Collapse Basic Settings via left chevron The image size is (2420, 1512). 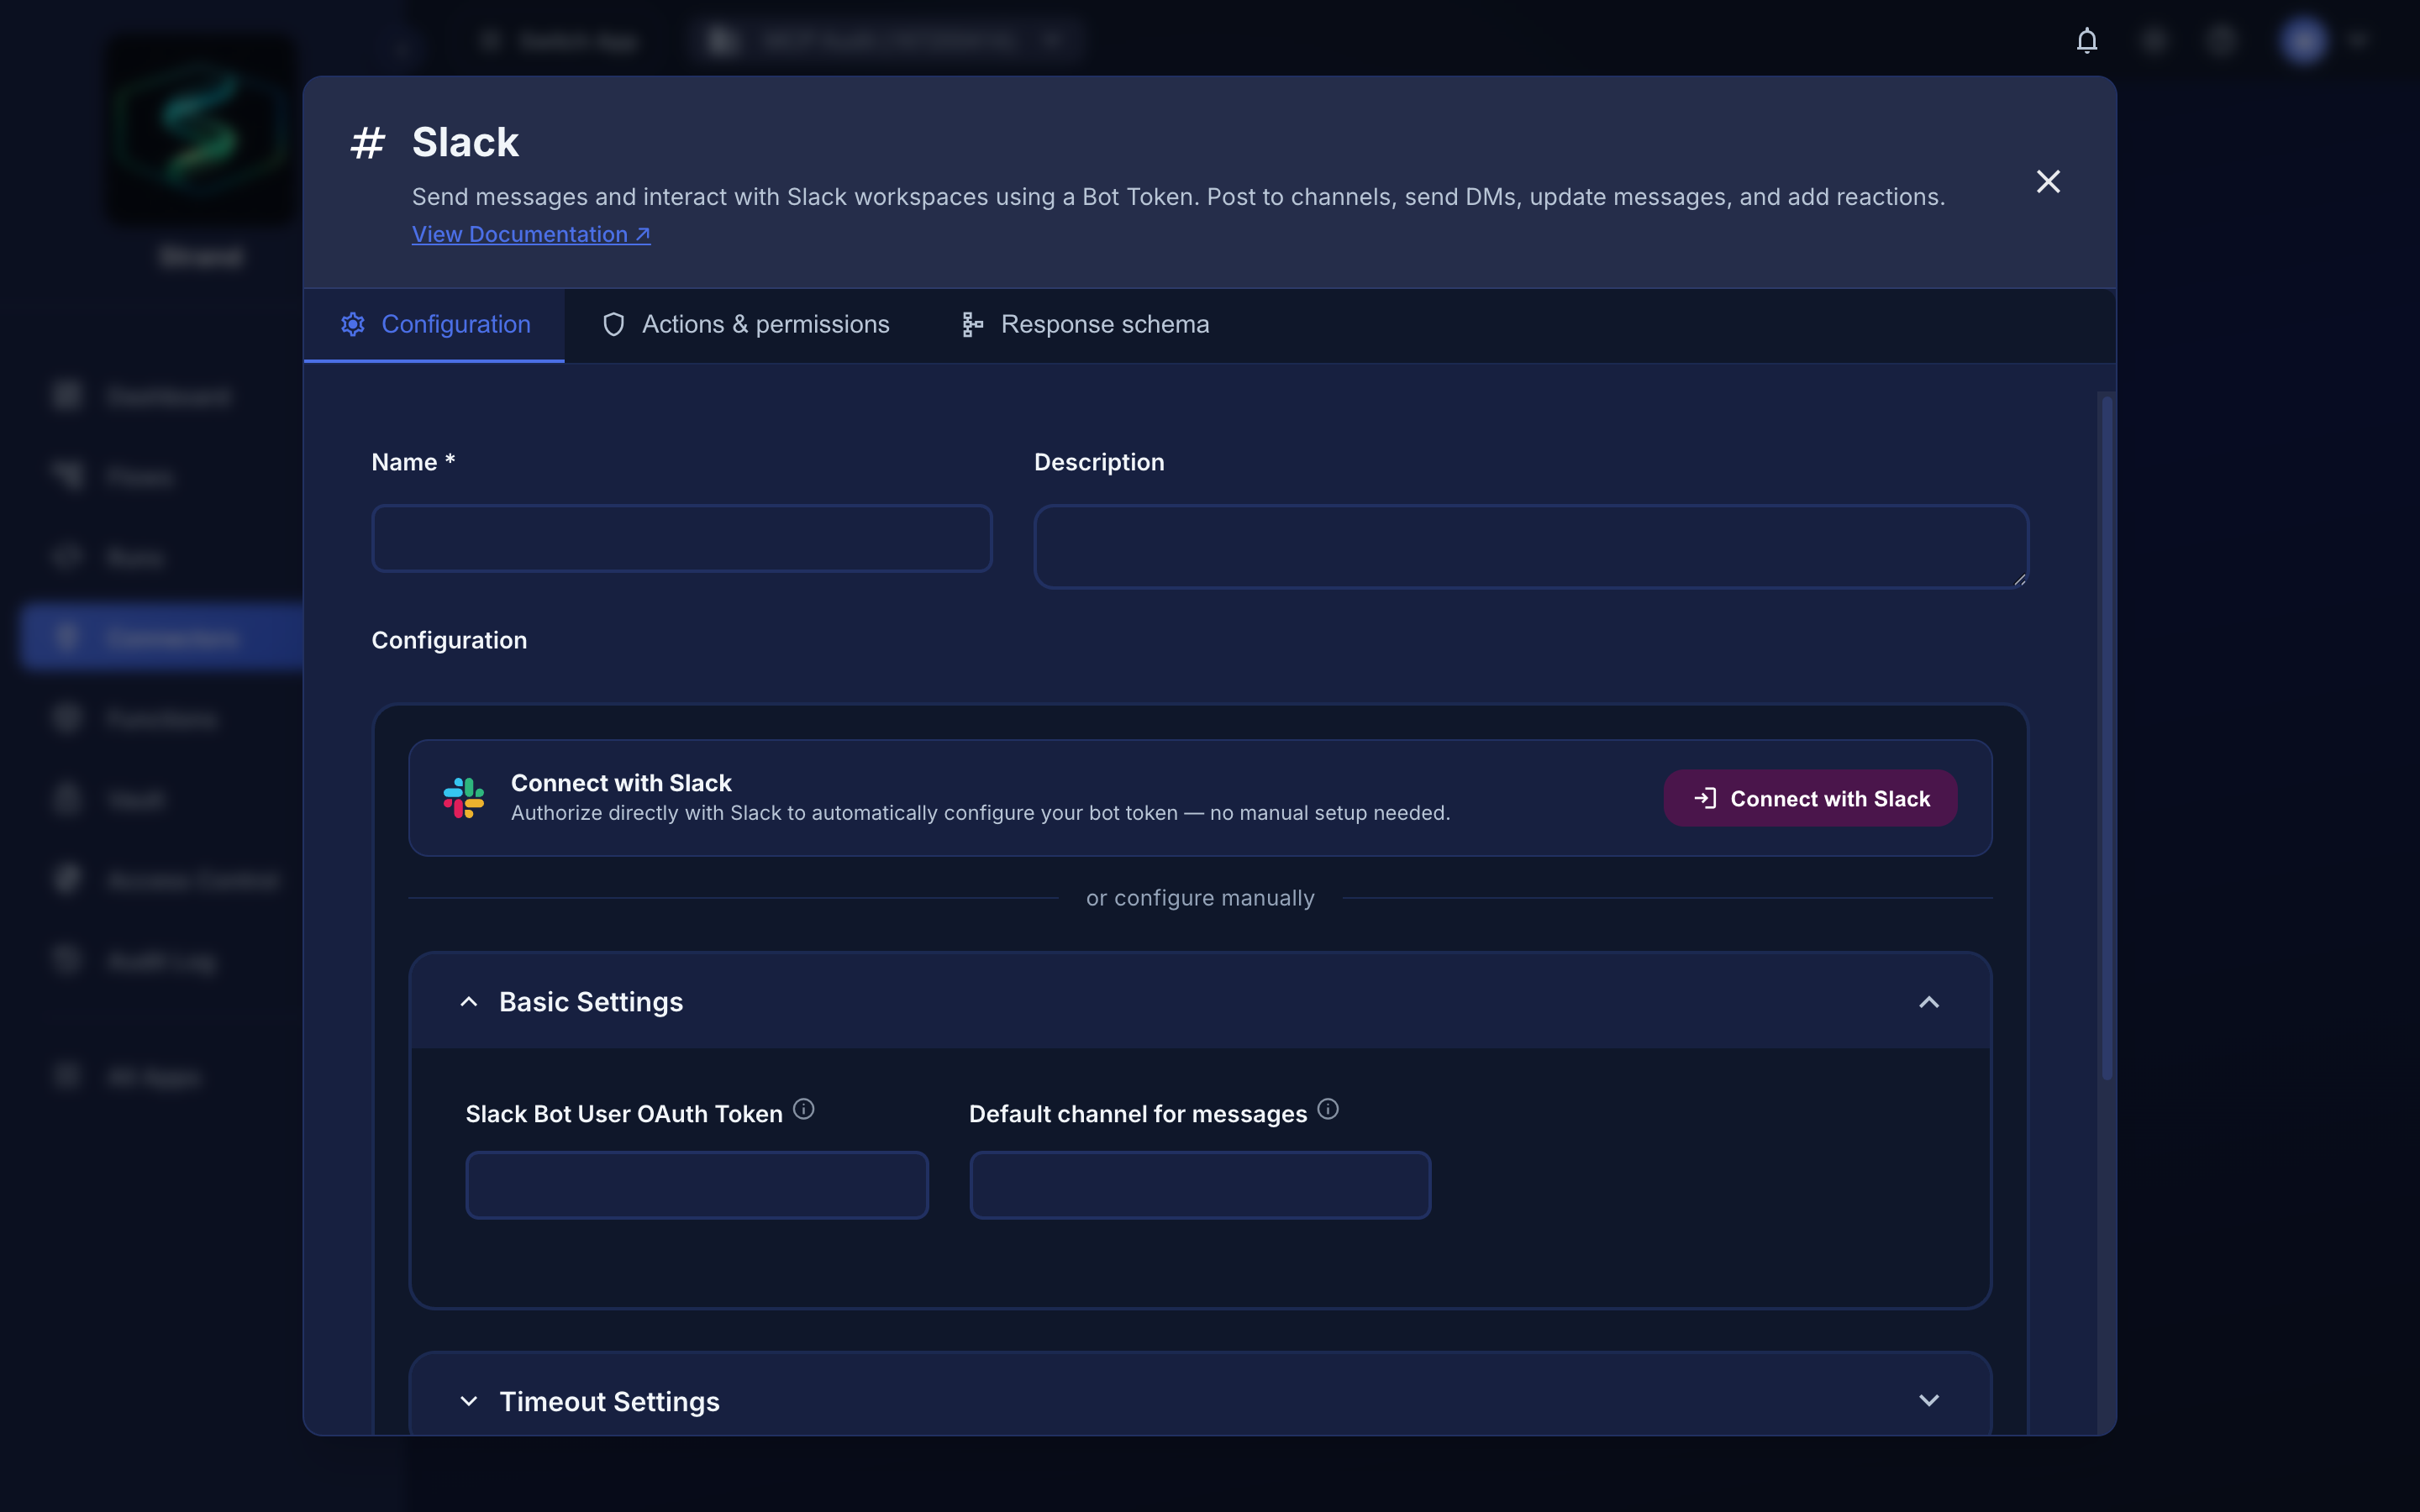coord(469,1001)
